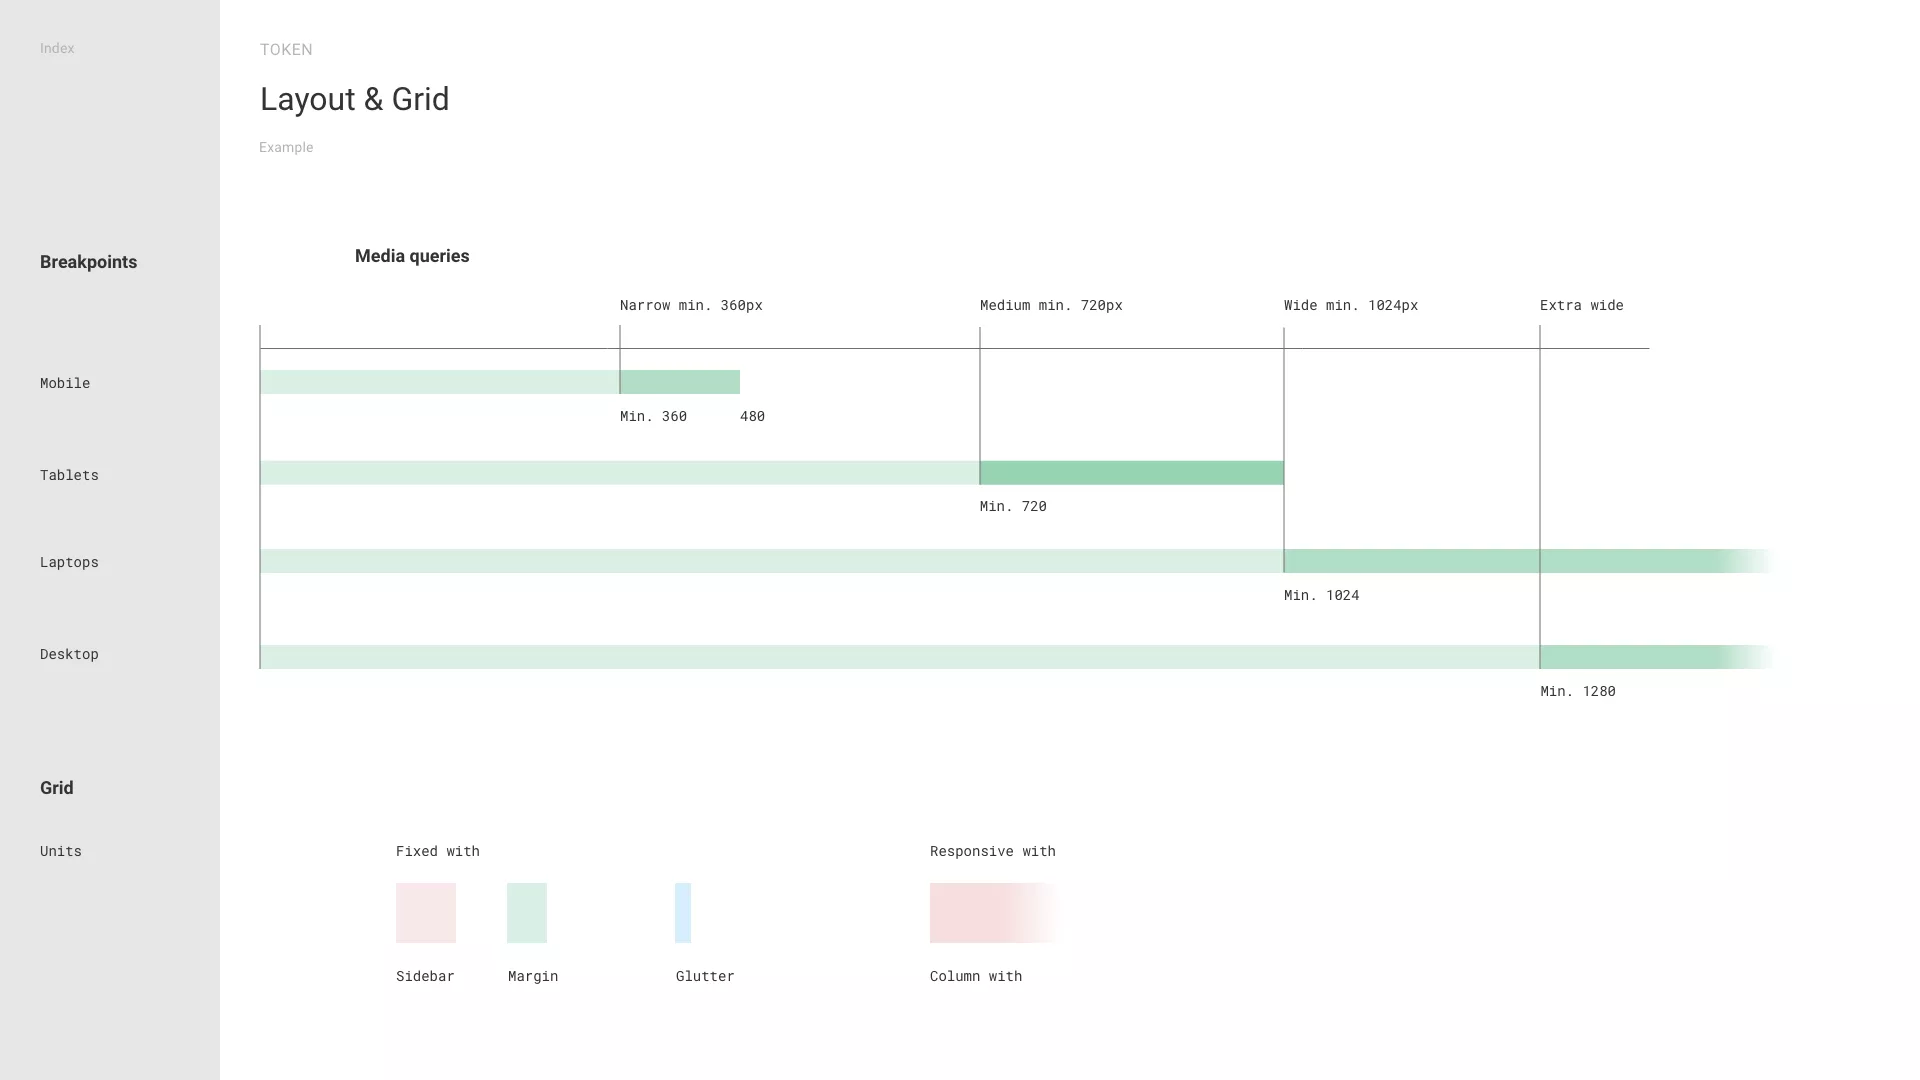Click the Mobile sidebar item
The image size is (1920, 1080).
tap(65, 383)
